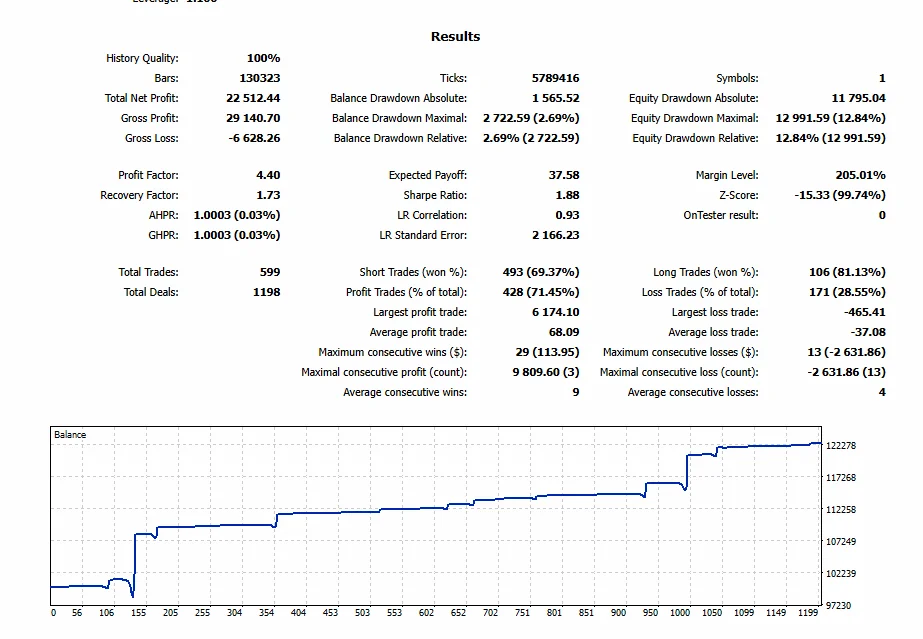Select the Gross Loss value -6 628.26

254,138
